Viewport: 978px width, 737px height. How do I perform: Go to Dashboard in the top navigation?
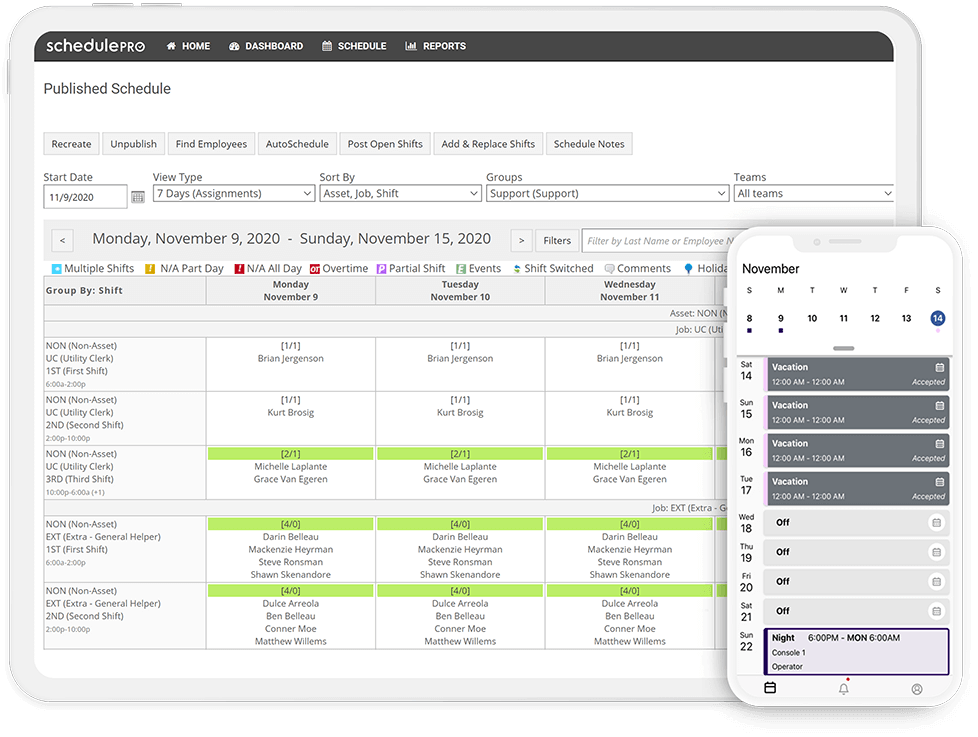coord(265,46)
